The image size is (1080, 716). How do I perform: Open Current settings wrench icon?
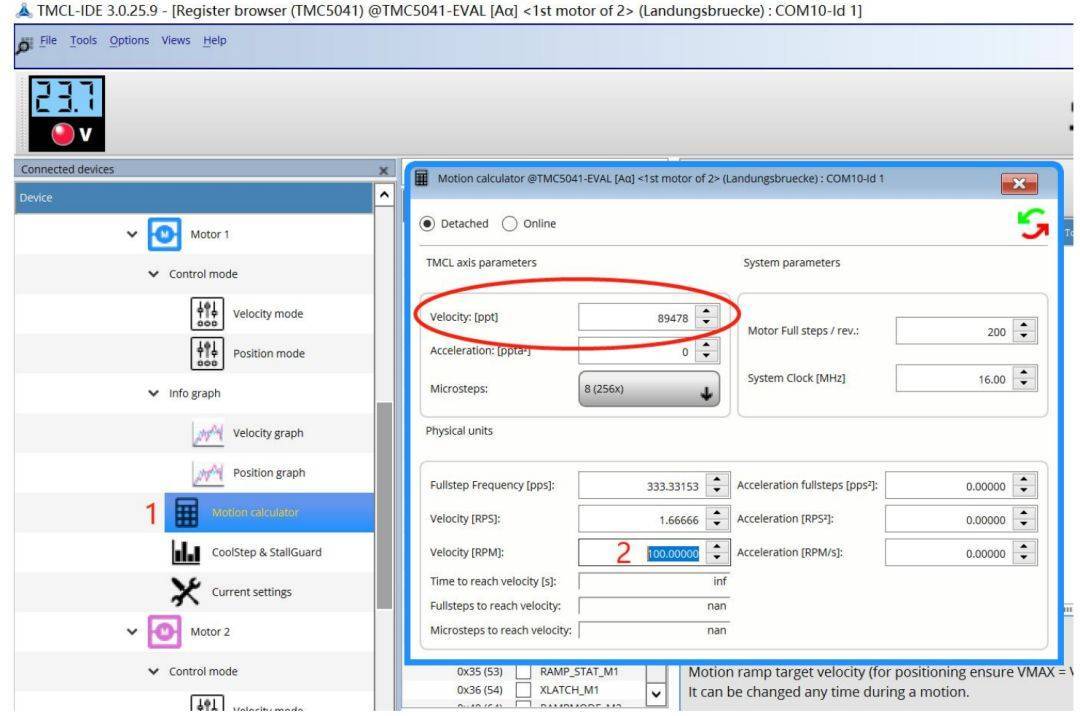click(188, 591)
